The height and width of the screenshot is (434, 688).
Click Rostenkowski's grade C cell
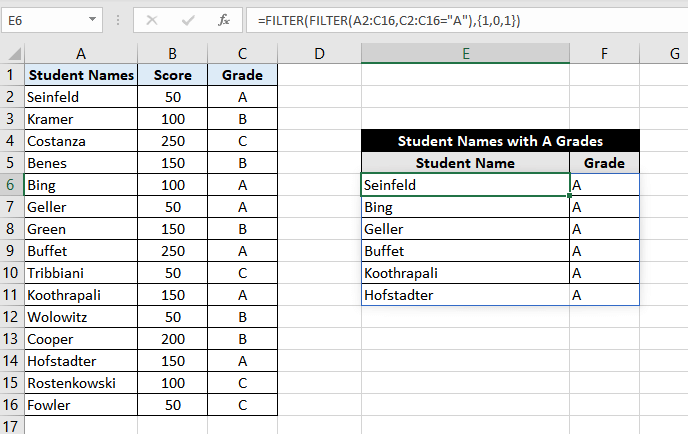point(242,383)
